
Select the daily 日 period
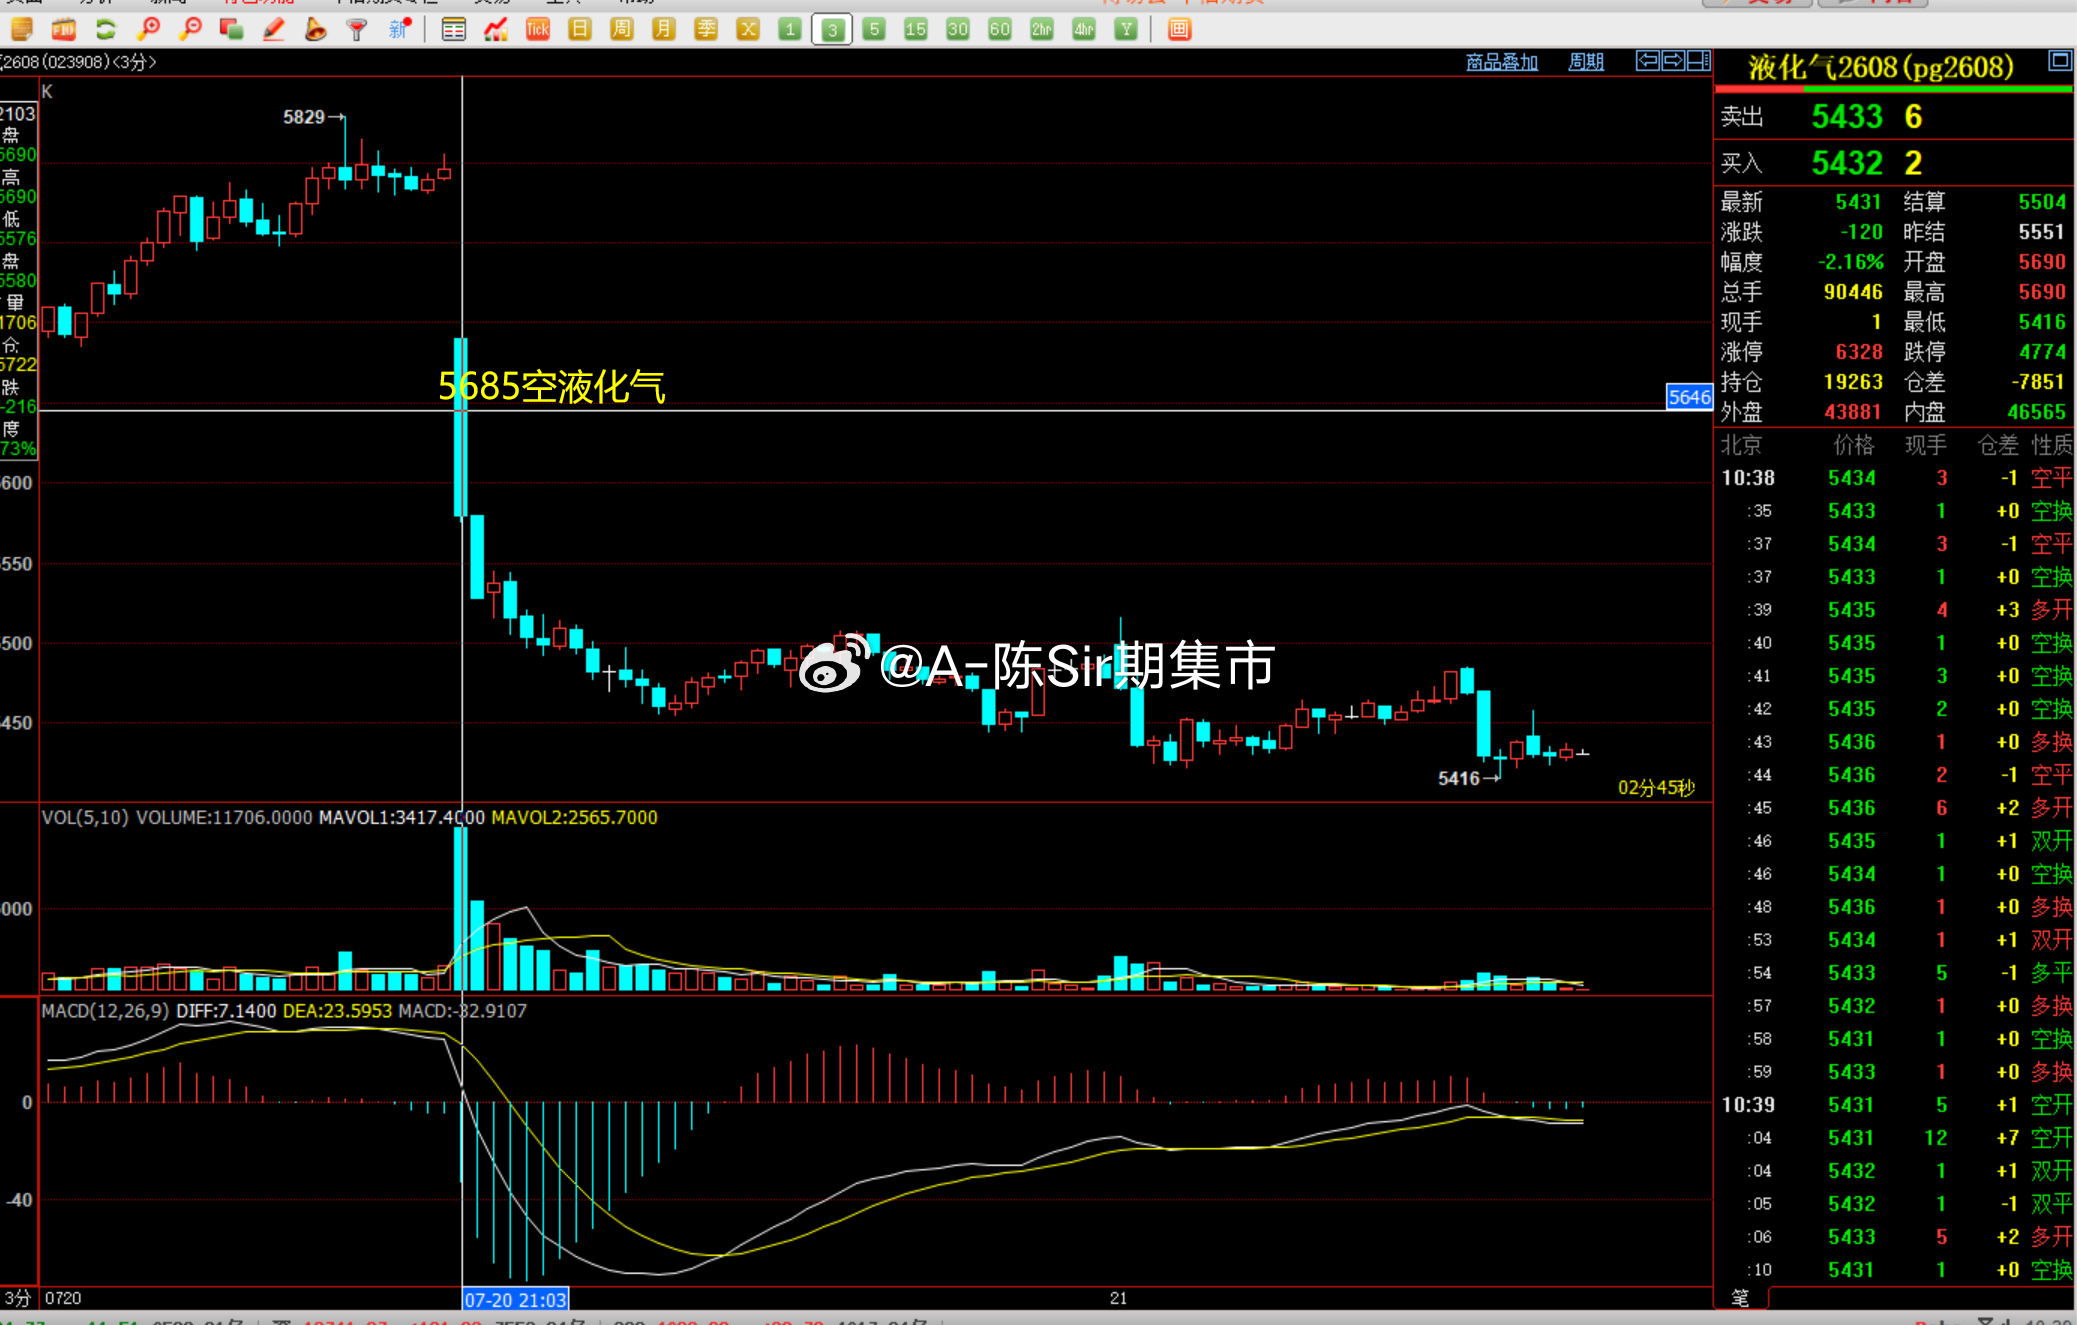pyautogui.click(x=580, y=29)
